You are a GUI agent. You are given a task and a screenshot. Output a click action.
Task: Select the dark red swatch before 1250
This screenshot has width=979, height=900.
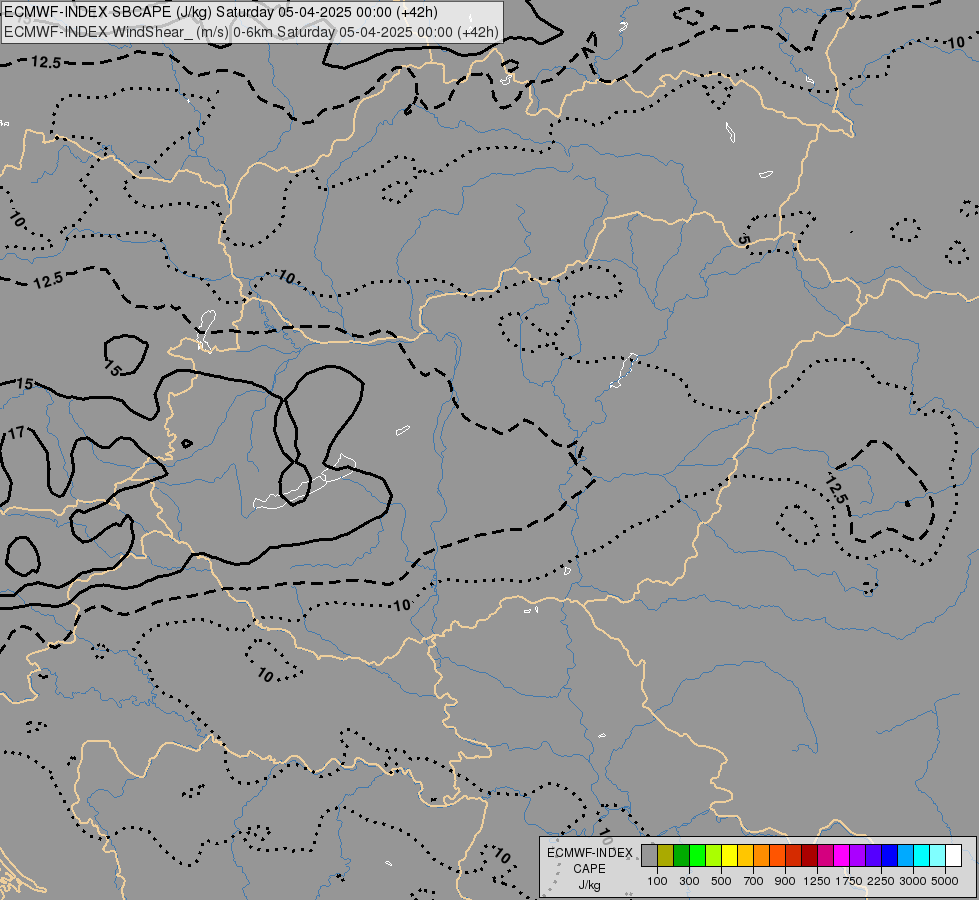pyautogui.click(x=810, y=855)
